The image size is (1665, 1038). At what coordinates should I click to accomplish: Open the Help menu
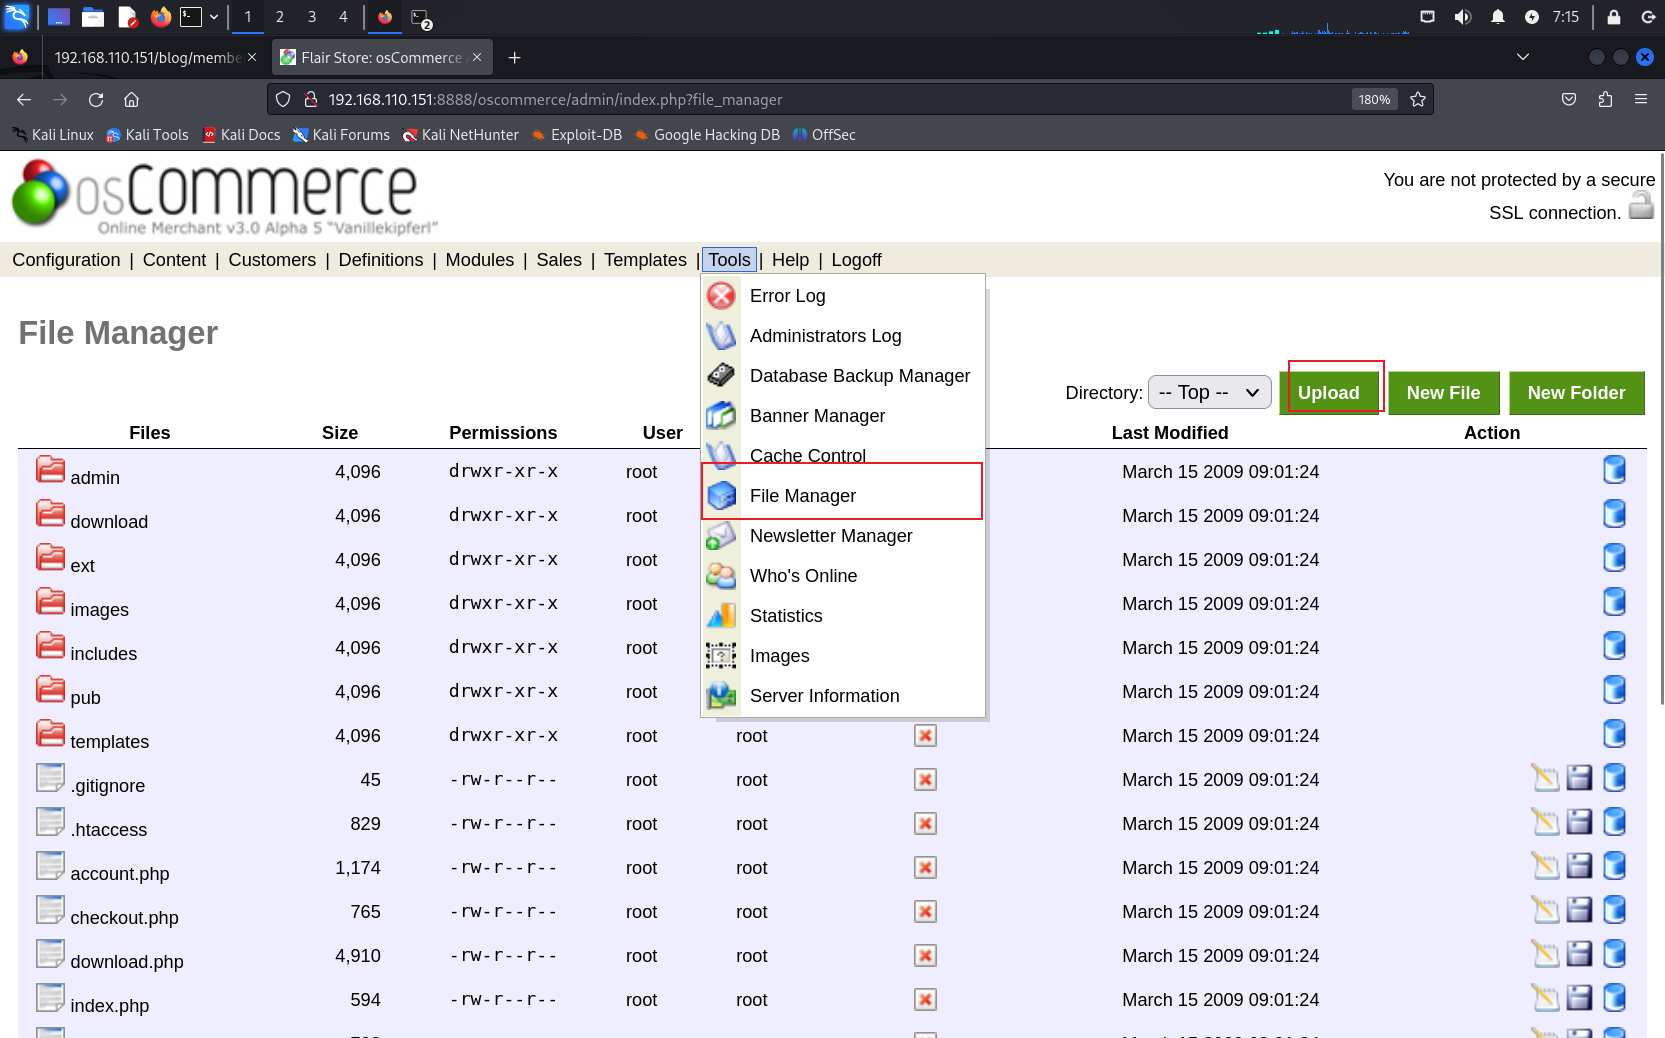790,260
